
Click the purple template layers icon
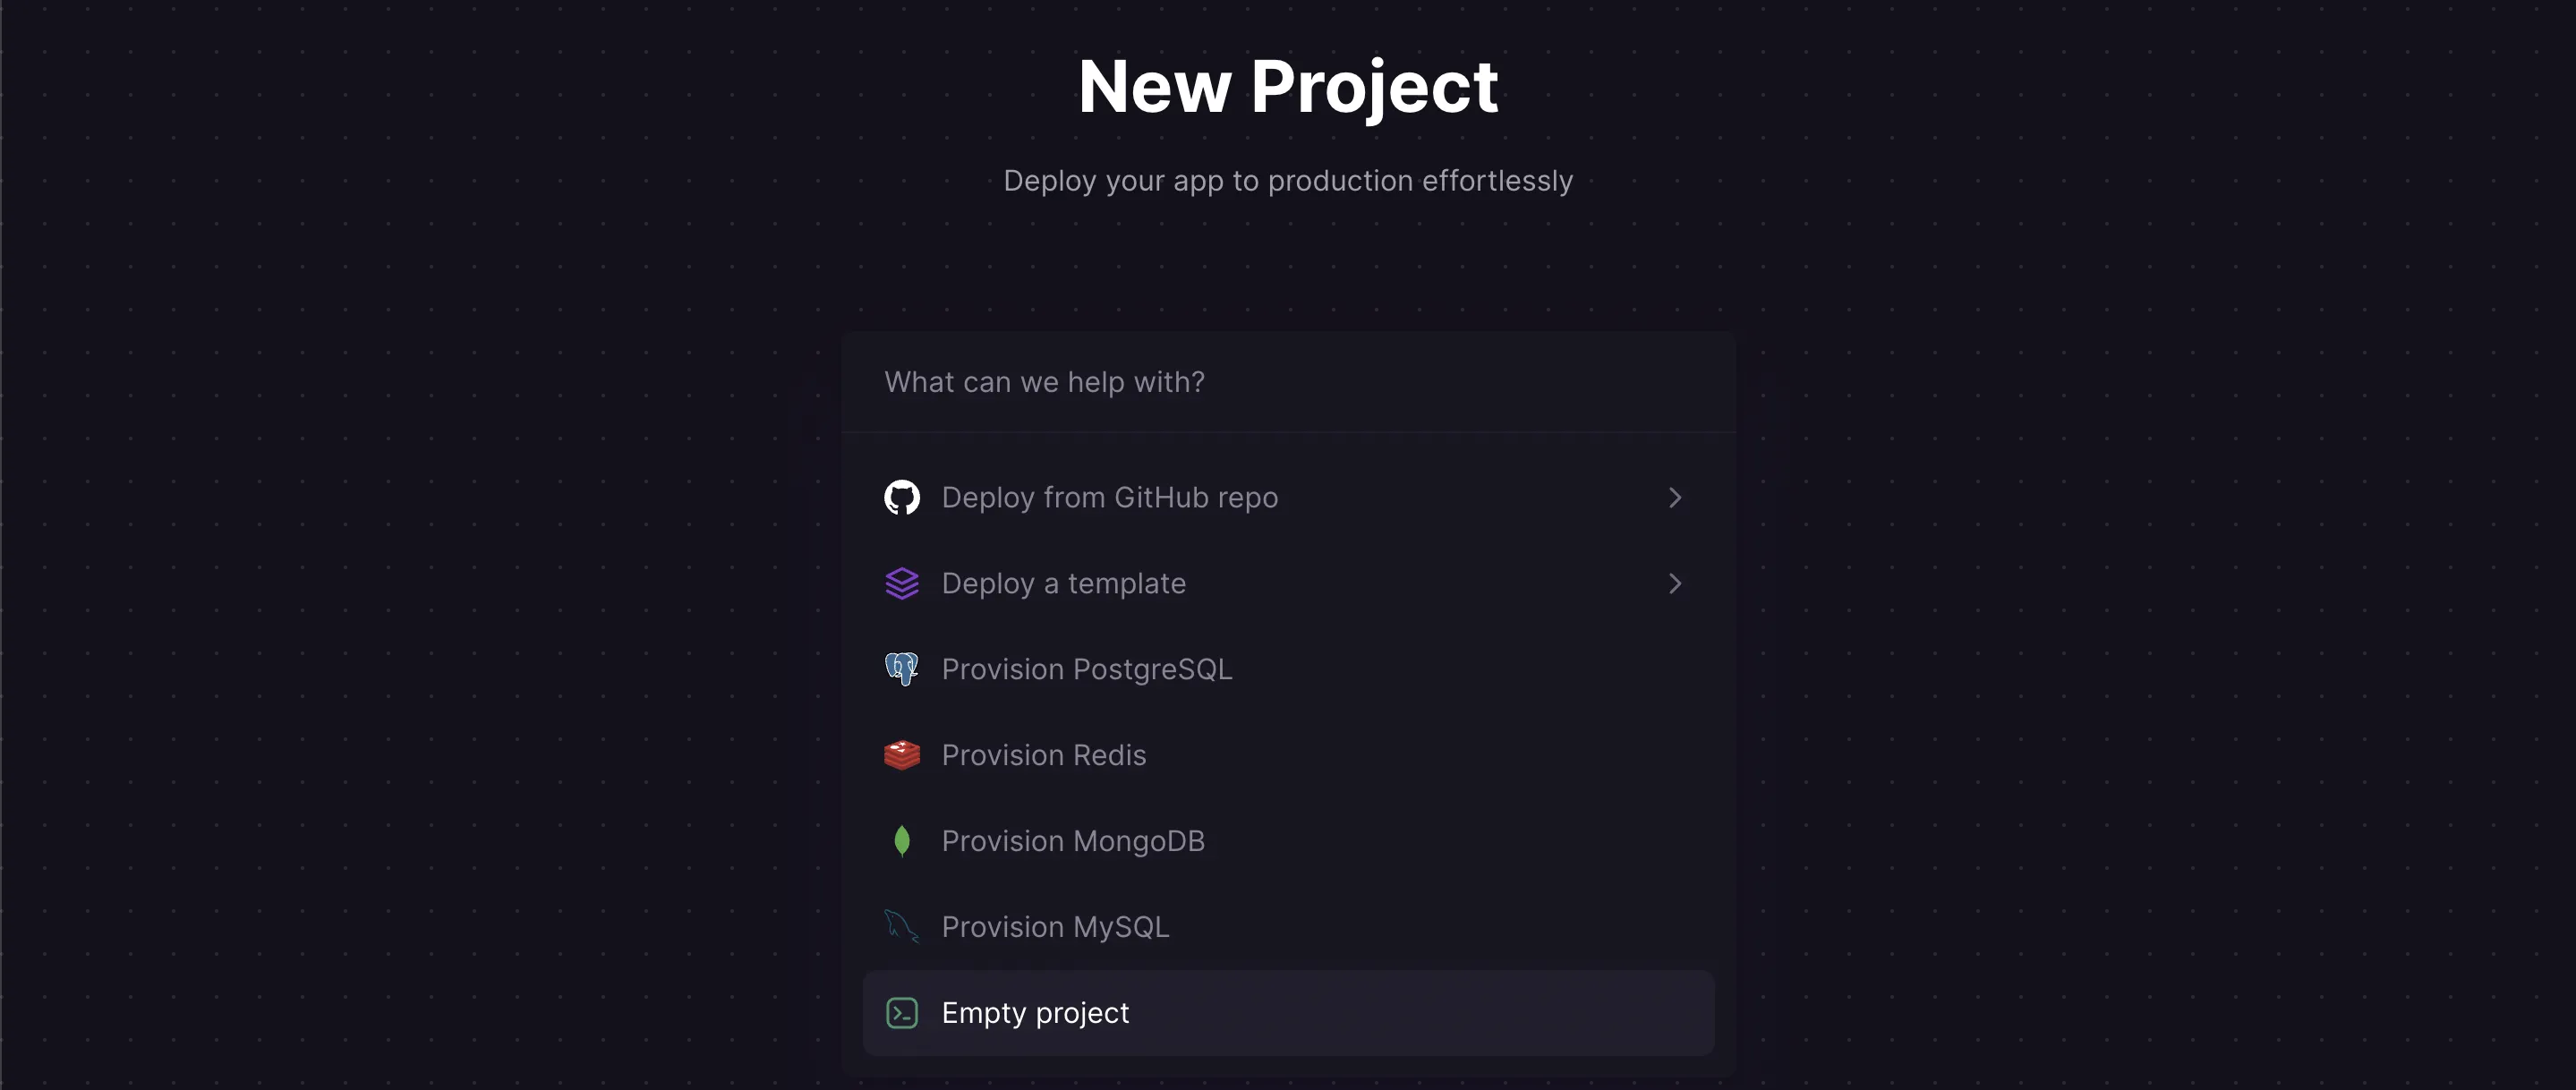(x=901, y=583)
